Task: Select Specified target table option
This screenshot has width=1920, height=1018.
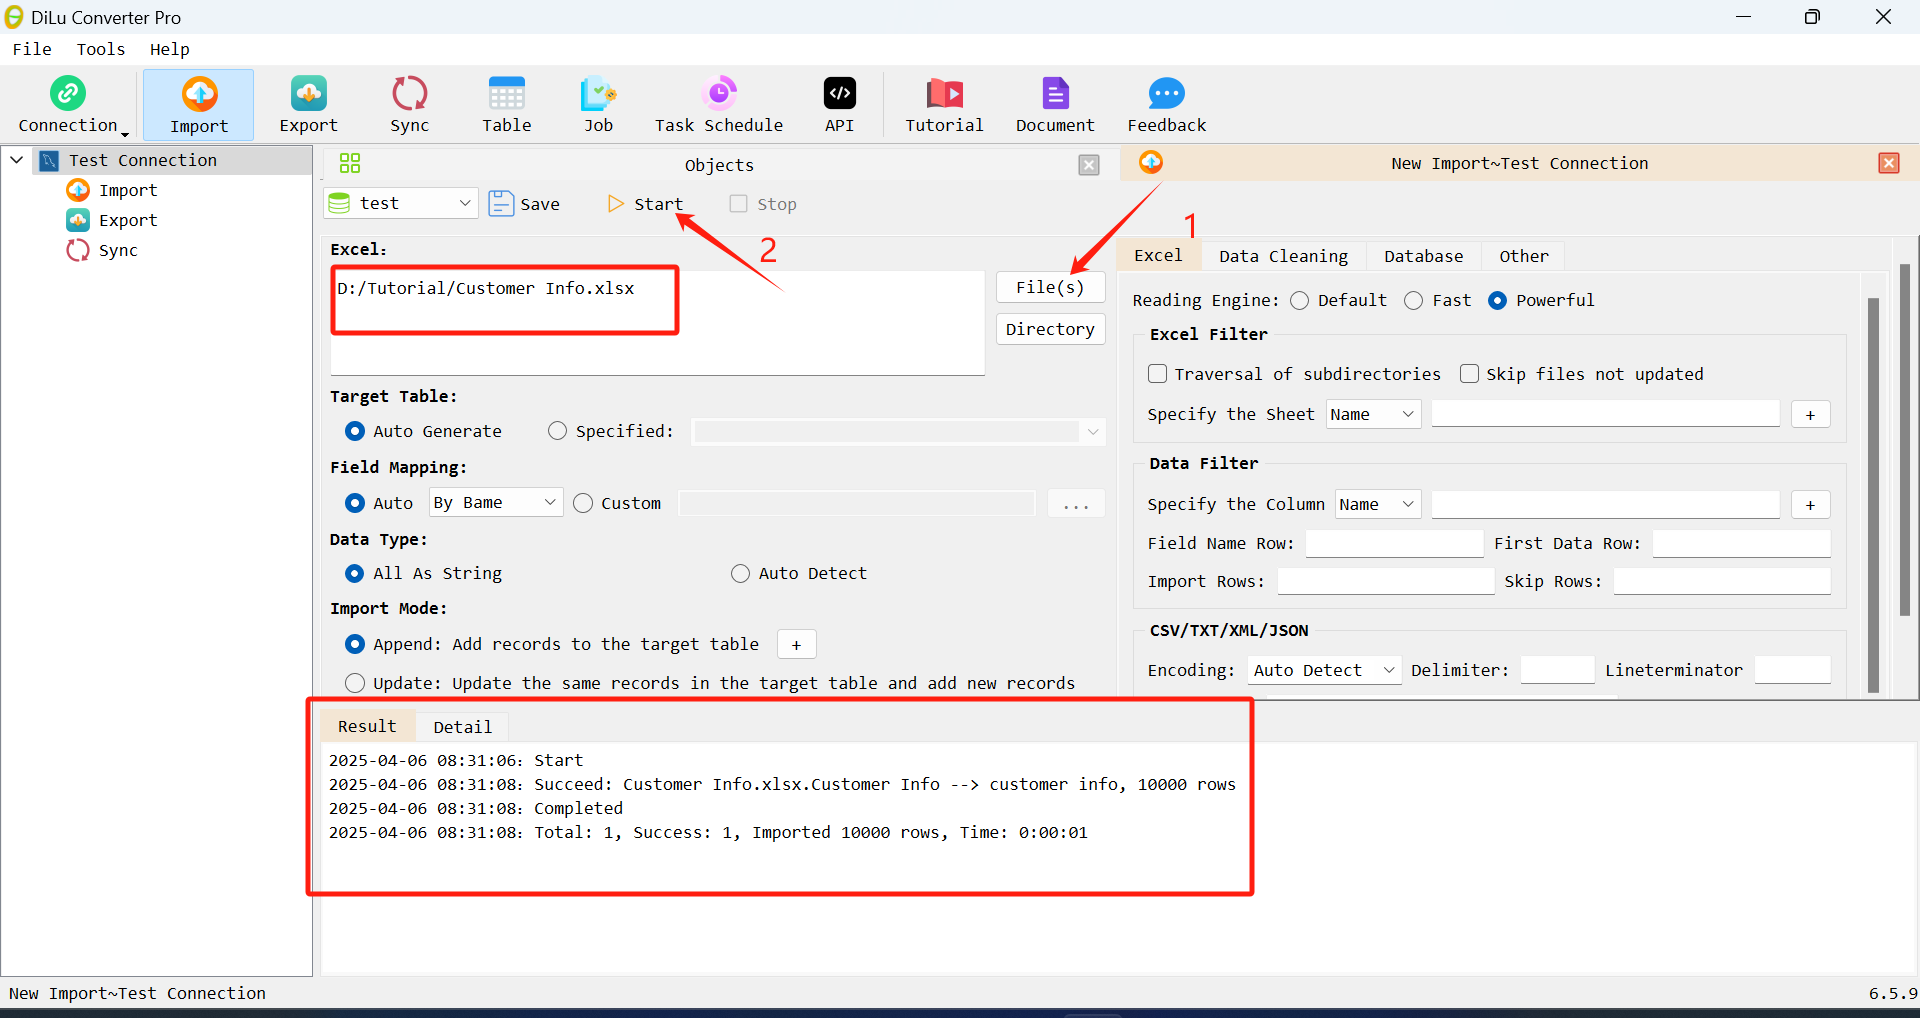Action: point(557,431)
